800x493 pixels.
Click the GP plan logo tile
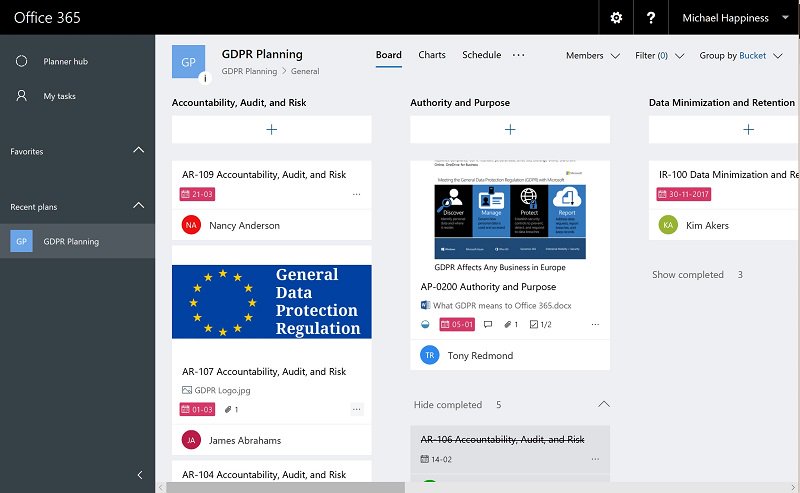(188, 62)
